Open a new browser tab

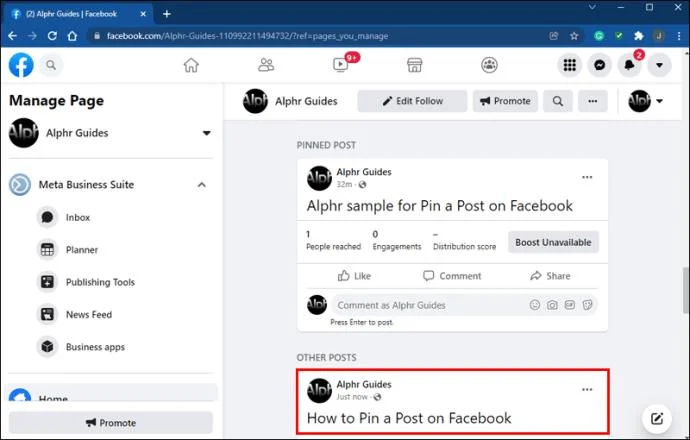[167, 14]
